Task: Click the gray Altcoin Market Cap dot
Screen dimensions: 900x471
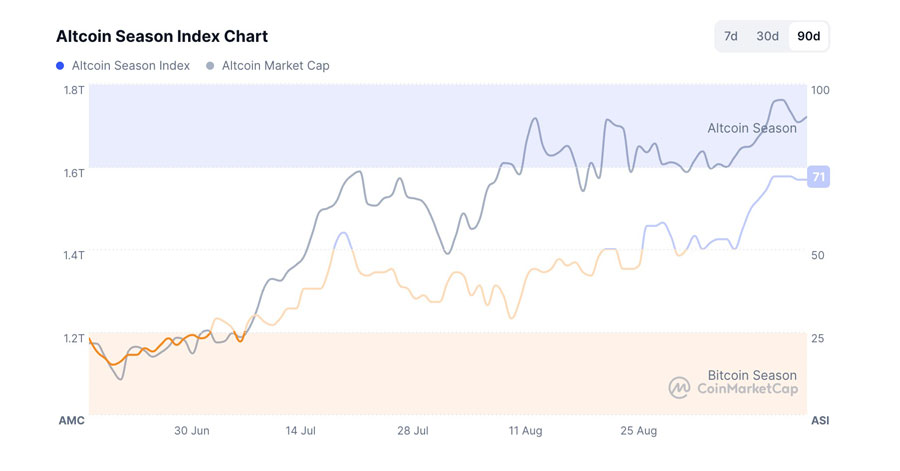Action: (x=209, y=66)
